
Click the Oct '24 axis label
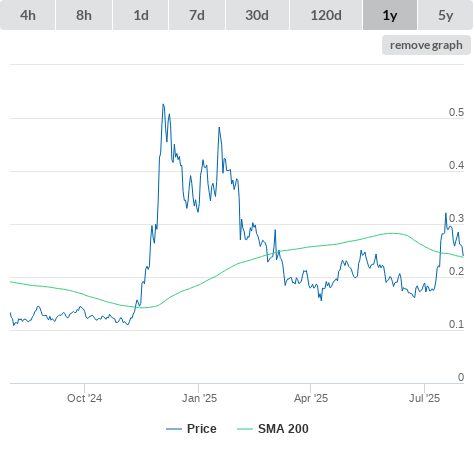pos(84,398)
